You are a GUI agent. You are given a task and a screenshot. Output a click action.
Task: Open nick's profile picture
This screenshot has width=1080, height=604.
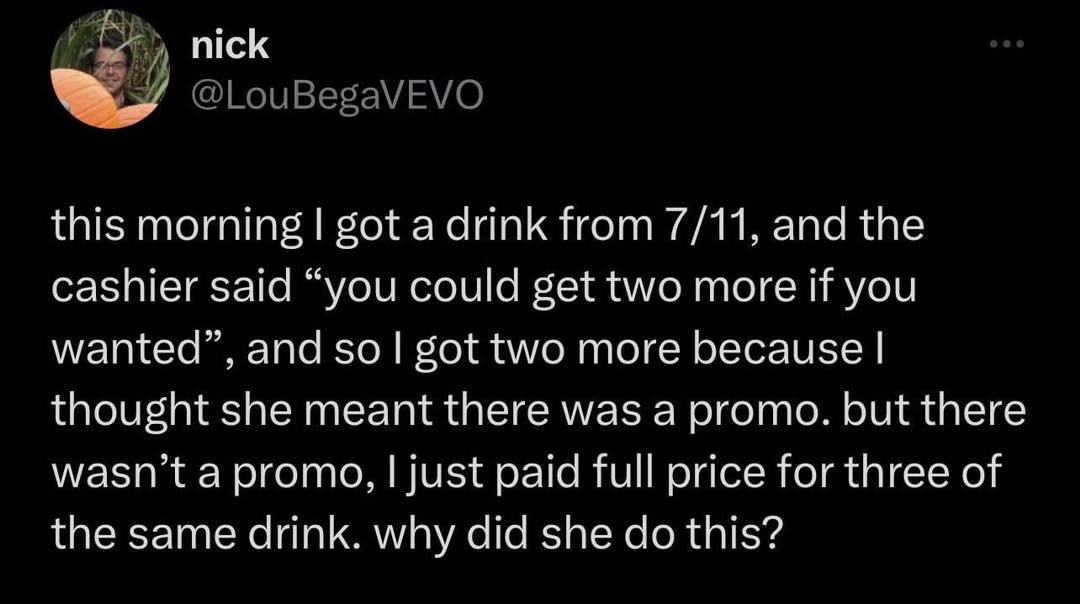[x=110, y=69]
